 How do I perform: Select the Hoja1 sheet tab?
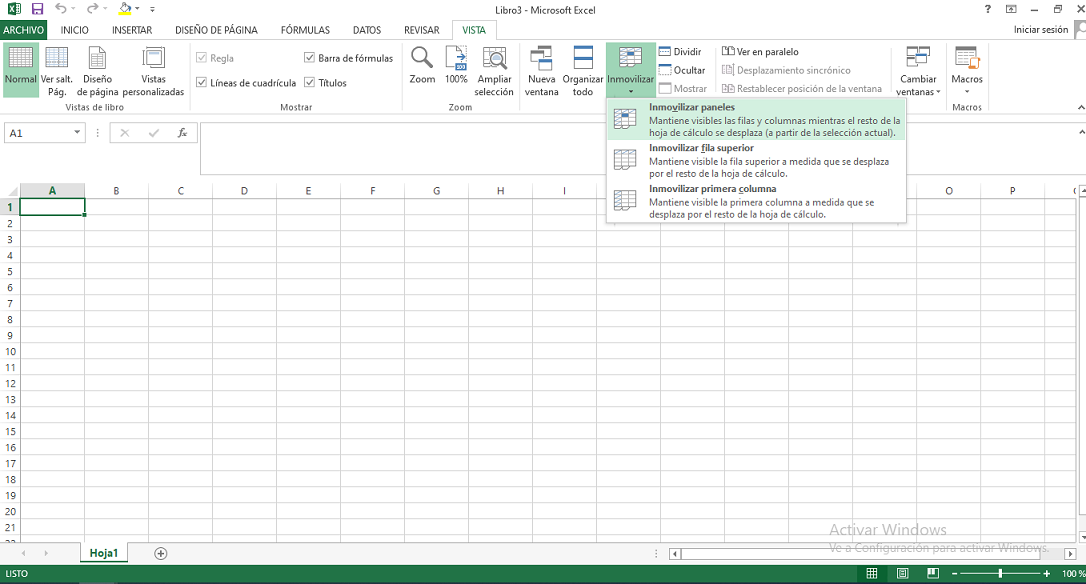point(104,553)
